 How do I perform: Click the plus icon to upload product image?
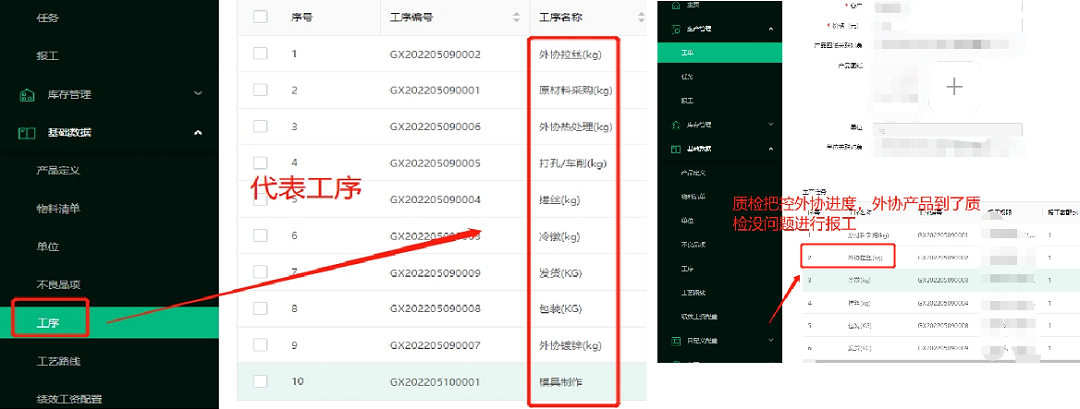point(954,87)
